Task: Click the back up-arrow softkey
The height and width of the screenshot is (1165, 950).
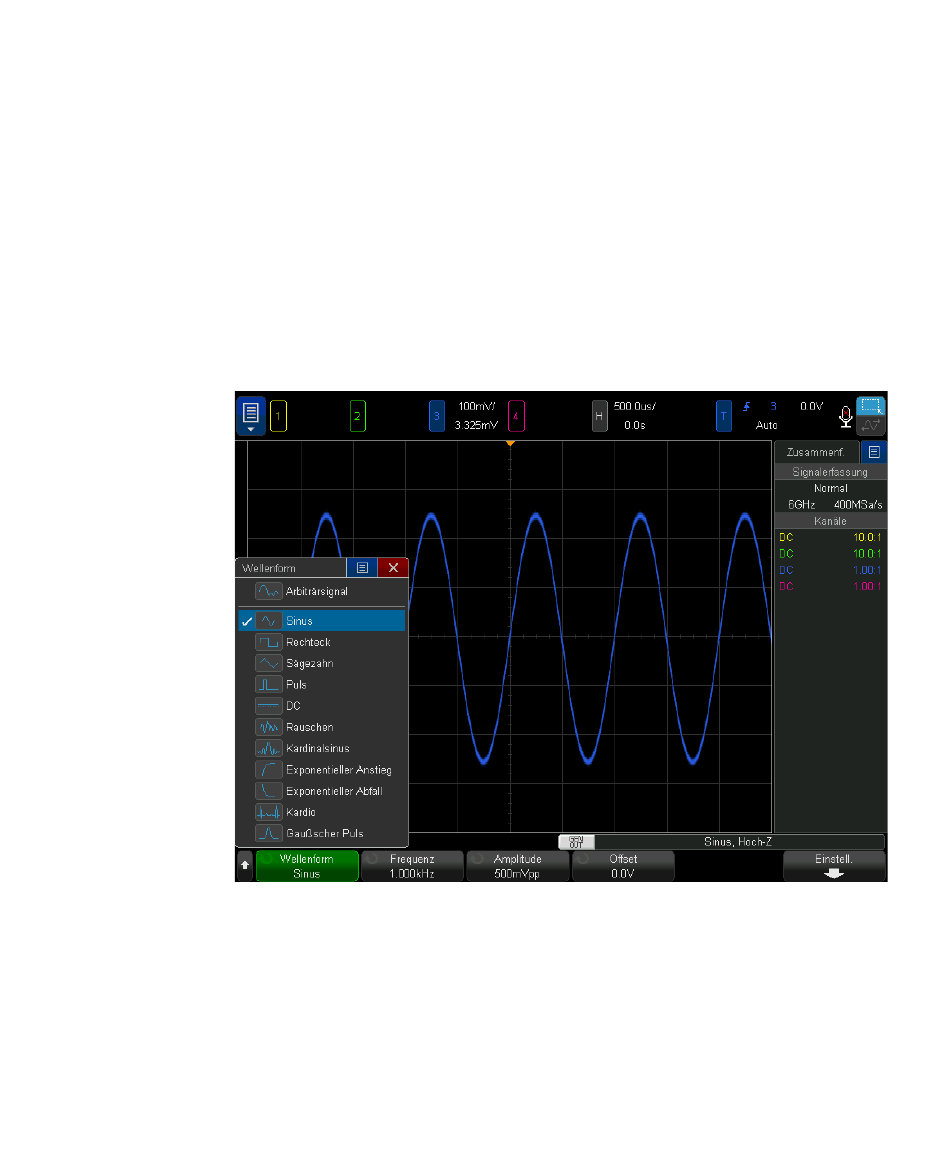Action: coord(245,866)
